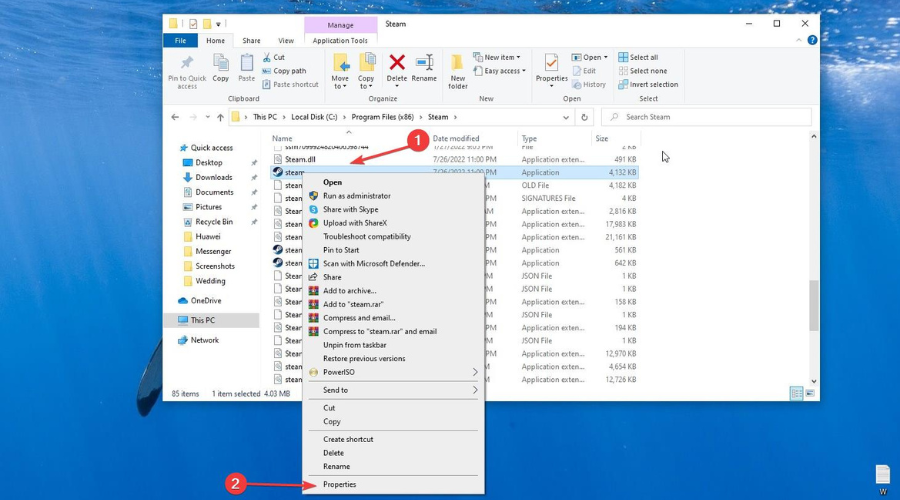The width and height of the screenshot is (900, 500).
Task: Choose Add to "steam.rar"
Action: pyautogui.click(x=353, y=304)
